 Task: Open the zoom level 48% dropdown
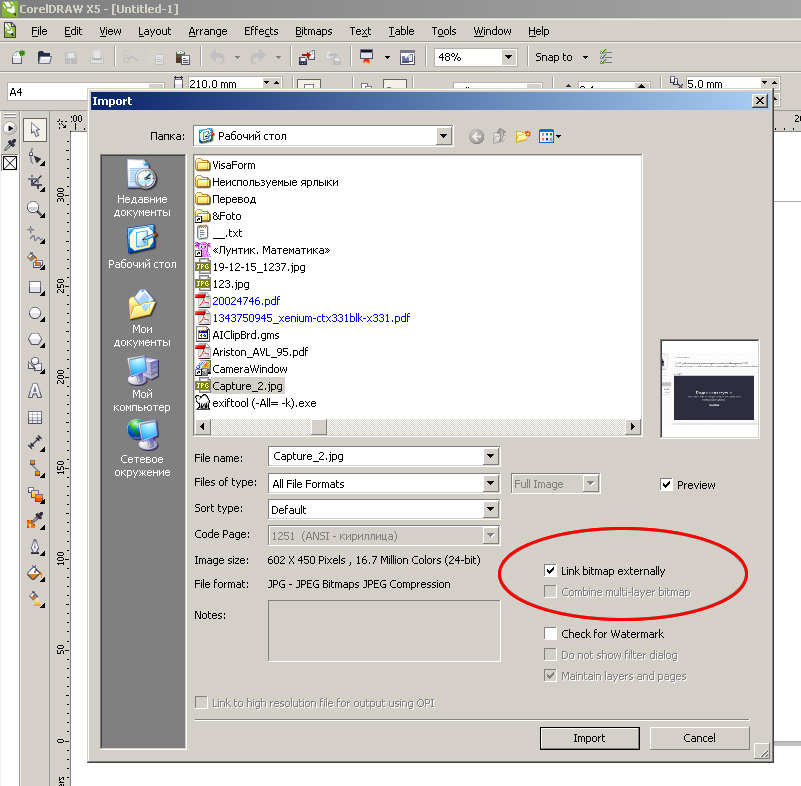pyautogui.click(x=508, y=57)
